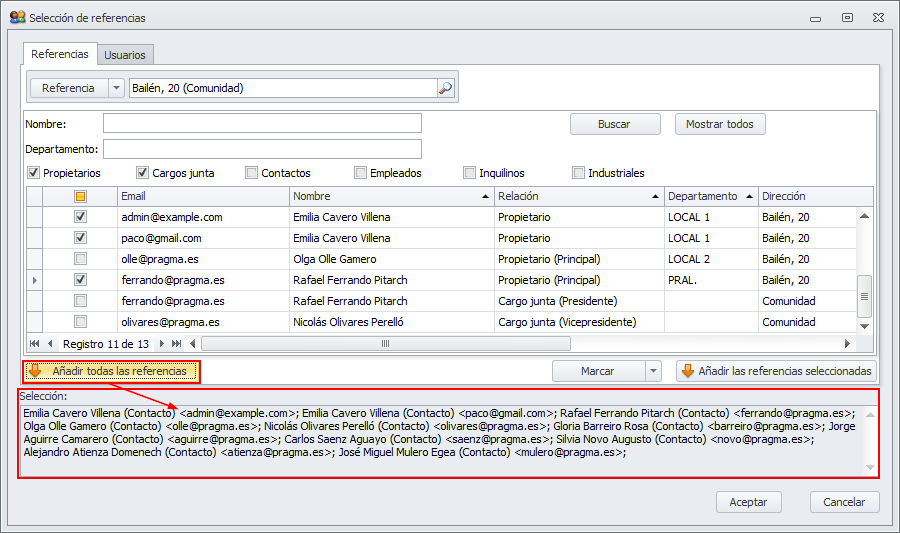
Task: Select the Nicolás Olivares Perelló name cell
Action: (x=392, y=322)
